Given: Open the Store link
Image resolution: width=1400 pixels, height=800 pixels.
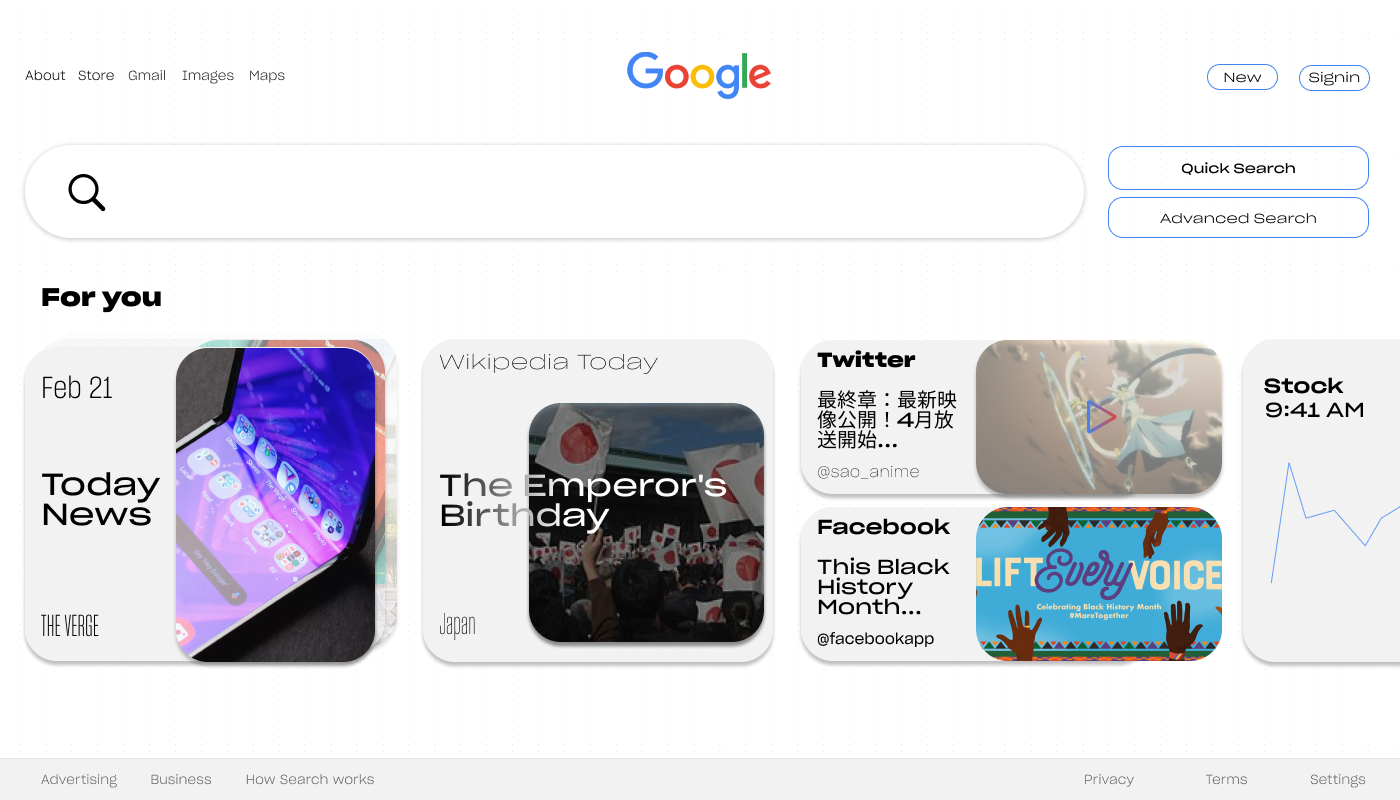Looking at the screenshot, I should (96, 75).
